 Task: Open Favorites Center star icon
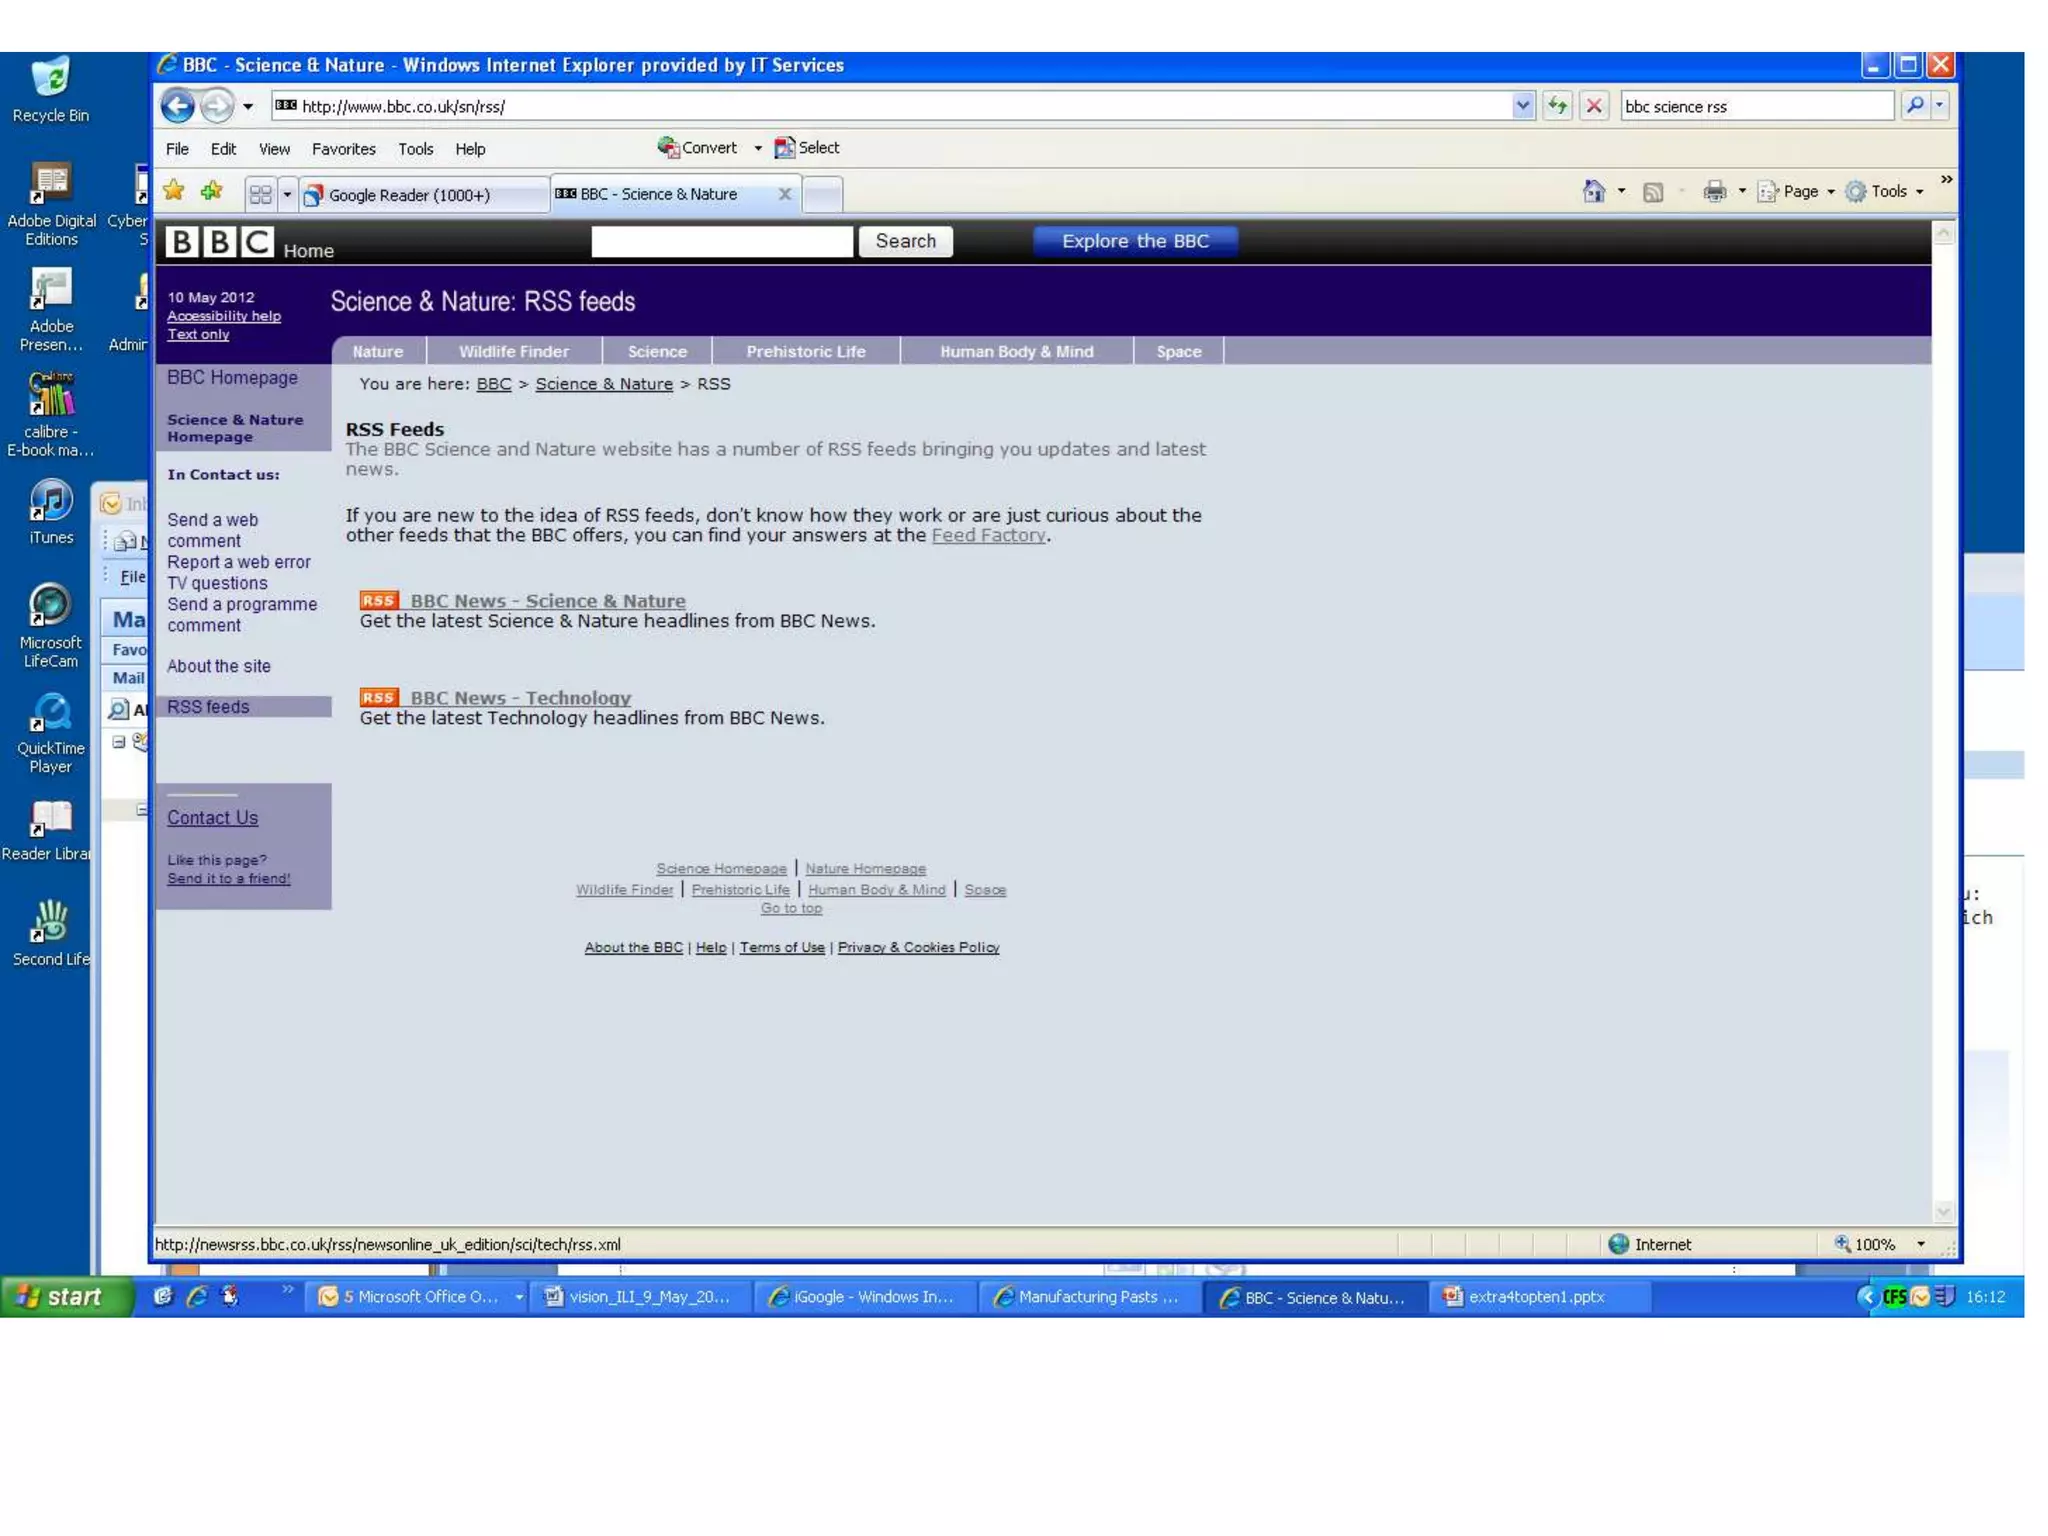pyautogui.click(x=174, y=191)
